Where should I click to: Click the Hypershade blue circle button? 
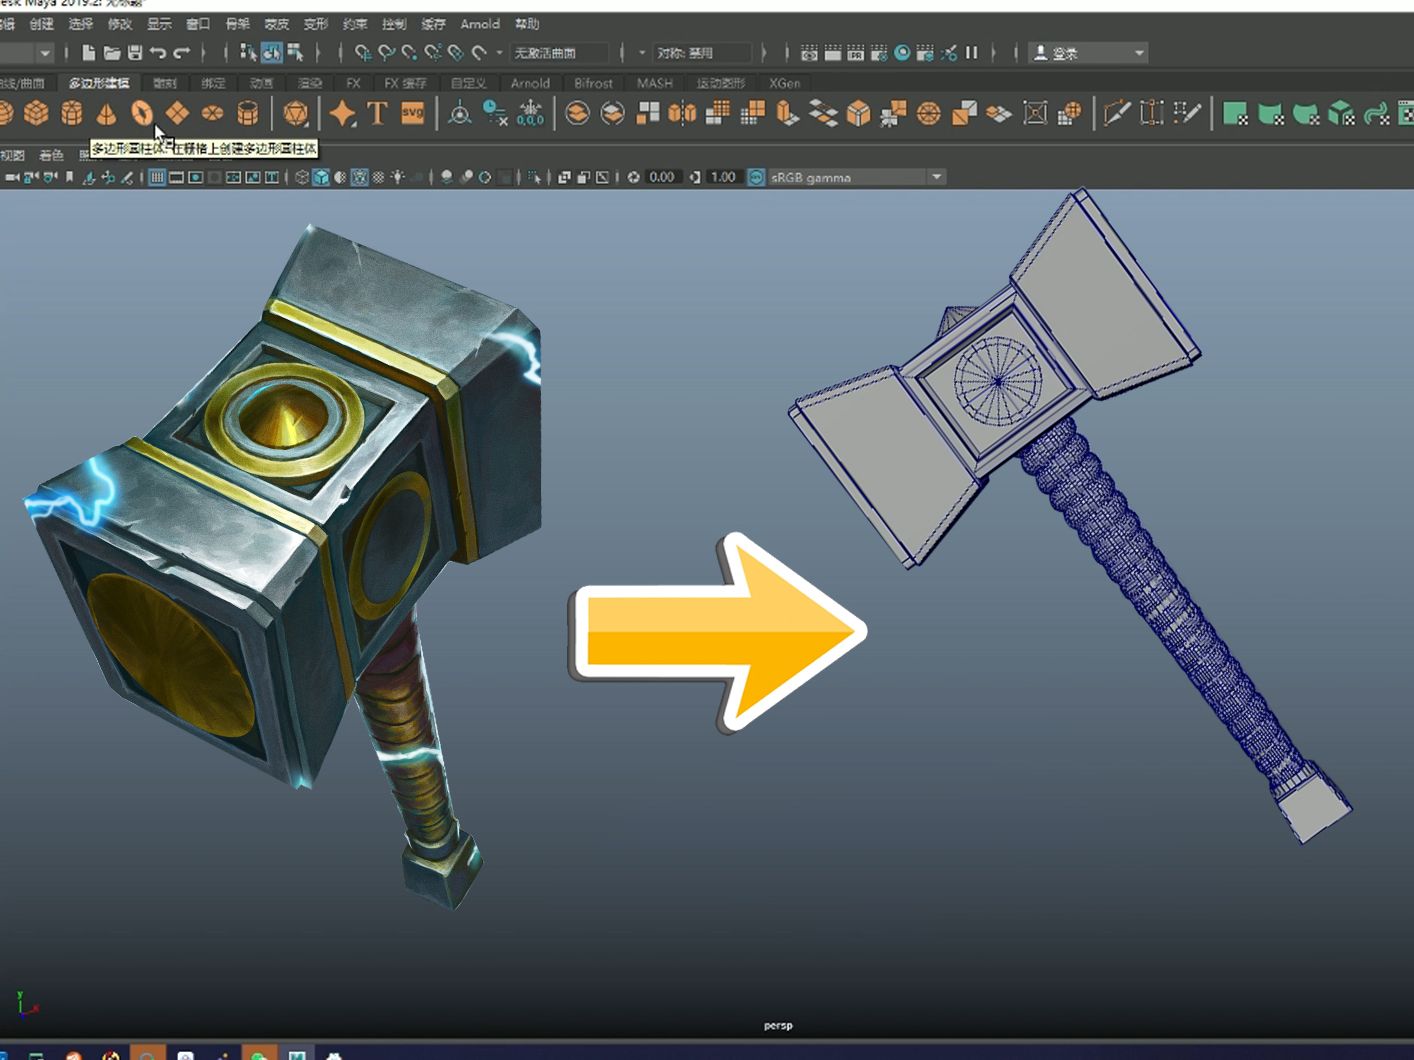[902, 53]
